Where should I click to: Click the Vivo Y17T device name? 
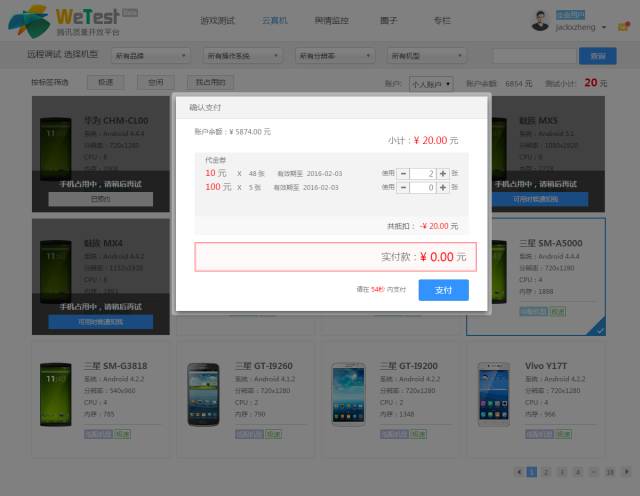click(546, 366)
